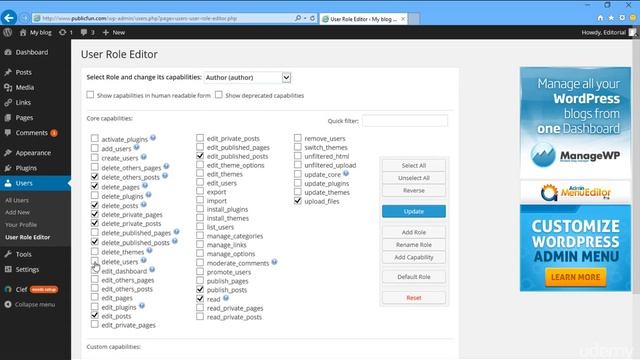
Task: Check the remove_users capability
Action: coord(298,138)
